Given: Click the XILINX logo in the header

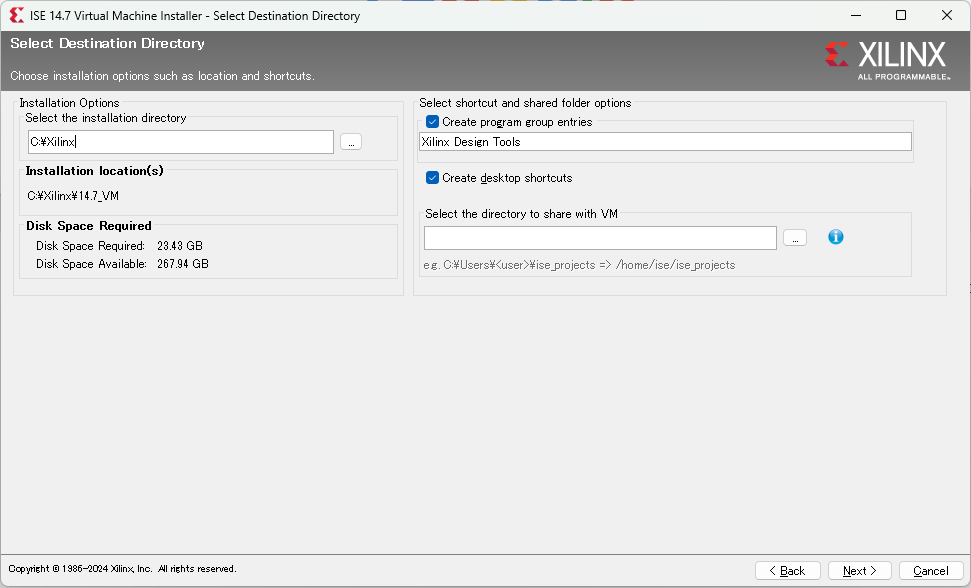Looking at the screenshot, I should (x=887, y=61).
